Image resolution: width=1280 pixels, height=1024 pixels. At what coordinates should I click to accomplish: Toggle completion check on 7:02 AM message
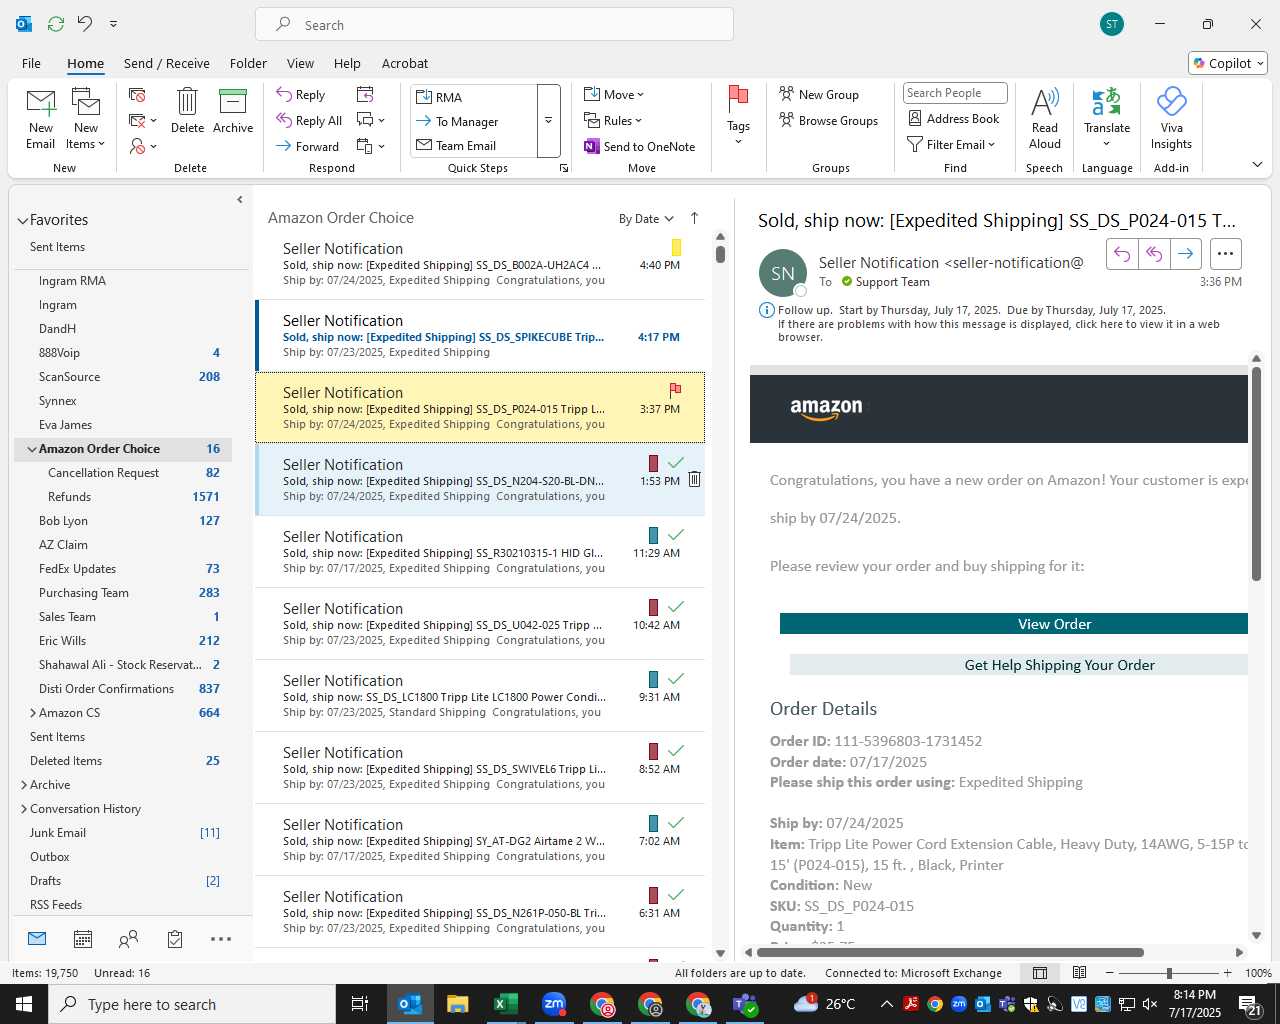[x=676, y=823]
